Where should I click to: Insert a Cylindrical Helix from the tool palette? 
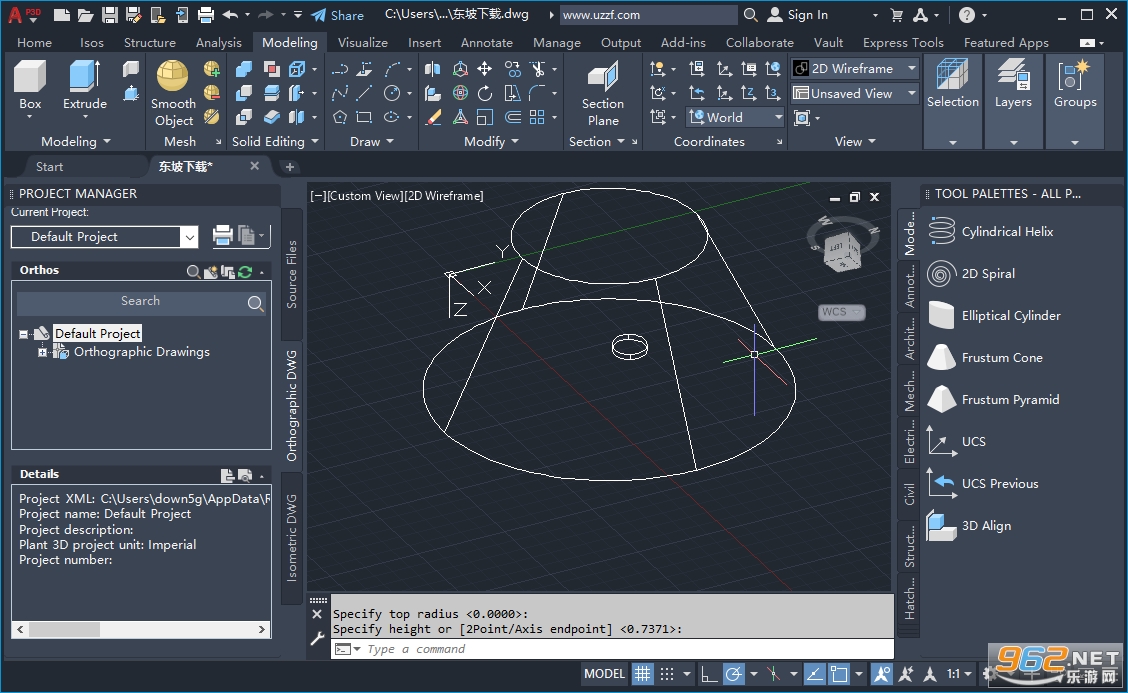[x=991, y=232]
